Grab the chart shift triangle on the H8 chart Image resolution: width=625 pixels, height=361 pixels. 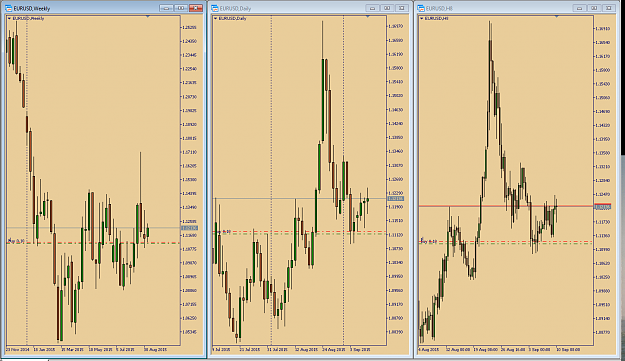(x=556, y=16)
